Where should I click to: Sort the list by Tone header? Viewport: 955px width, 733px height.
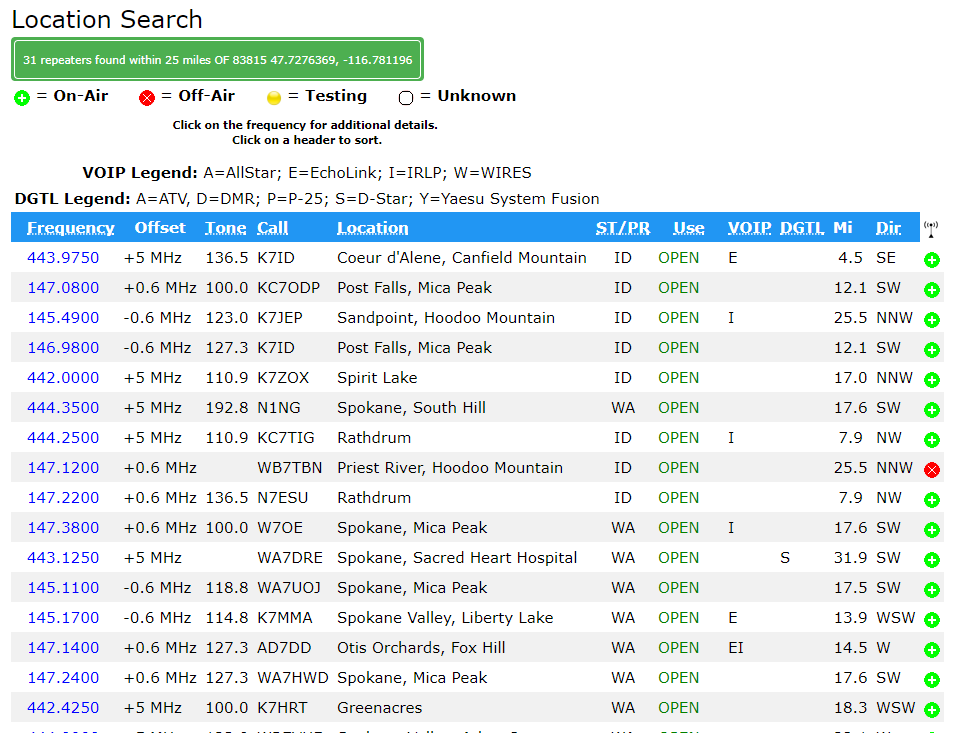pos(226,228)
